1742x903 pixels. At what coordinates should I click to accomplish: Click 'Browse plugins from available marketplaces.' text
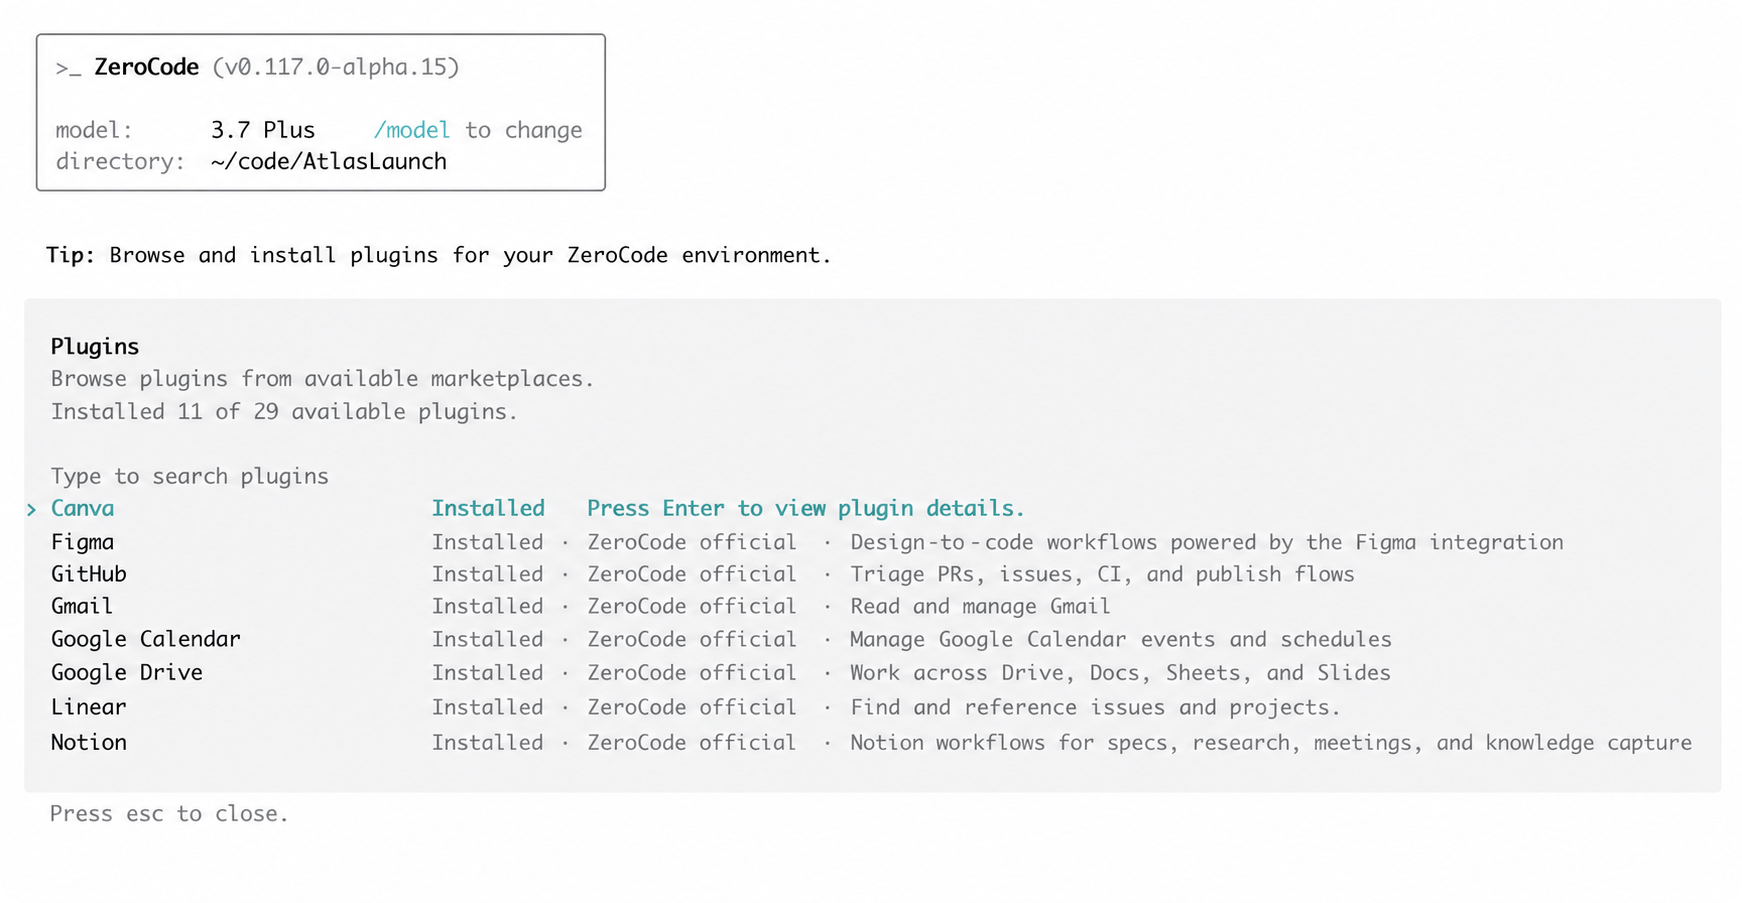[322, 378]
